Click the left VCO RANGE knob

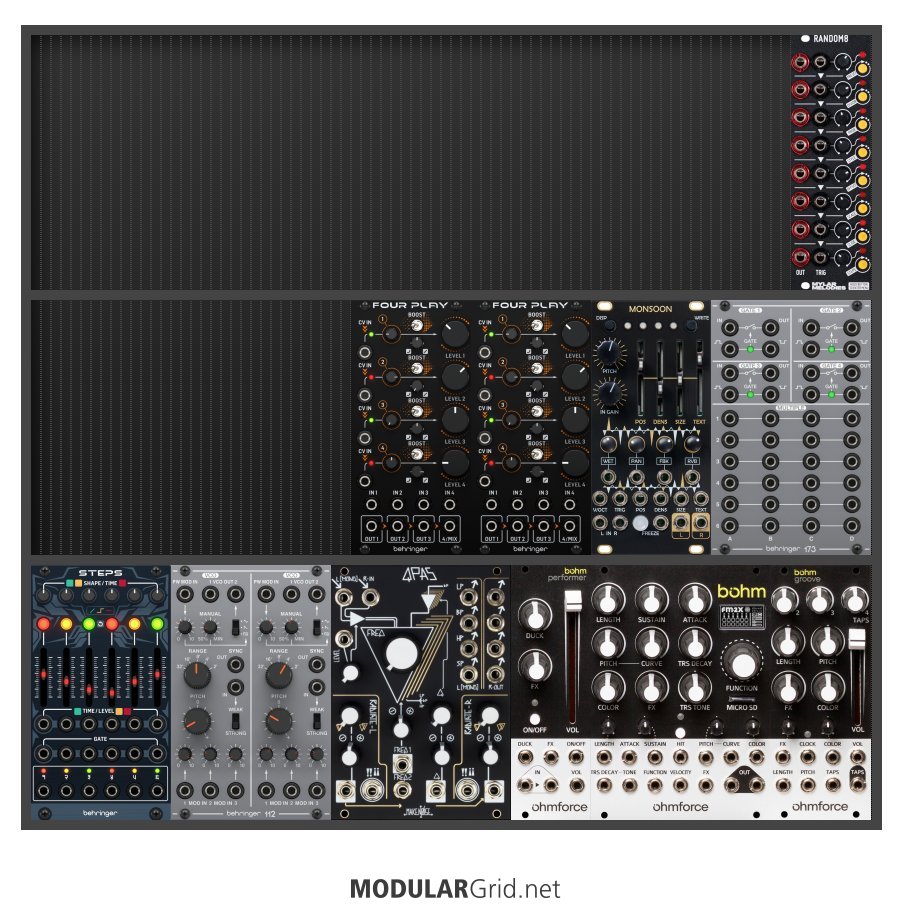tap(197, 675)
